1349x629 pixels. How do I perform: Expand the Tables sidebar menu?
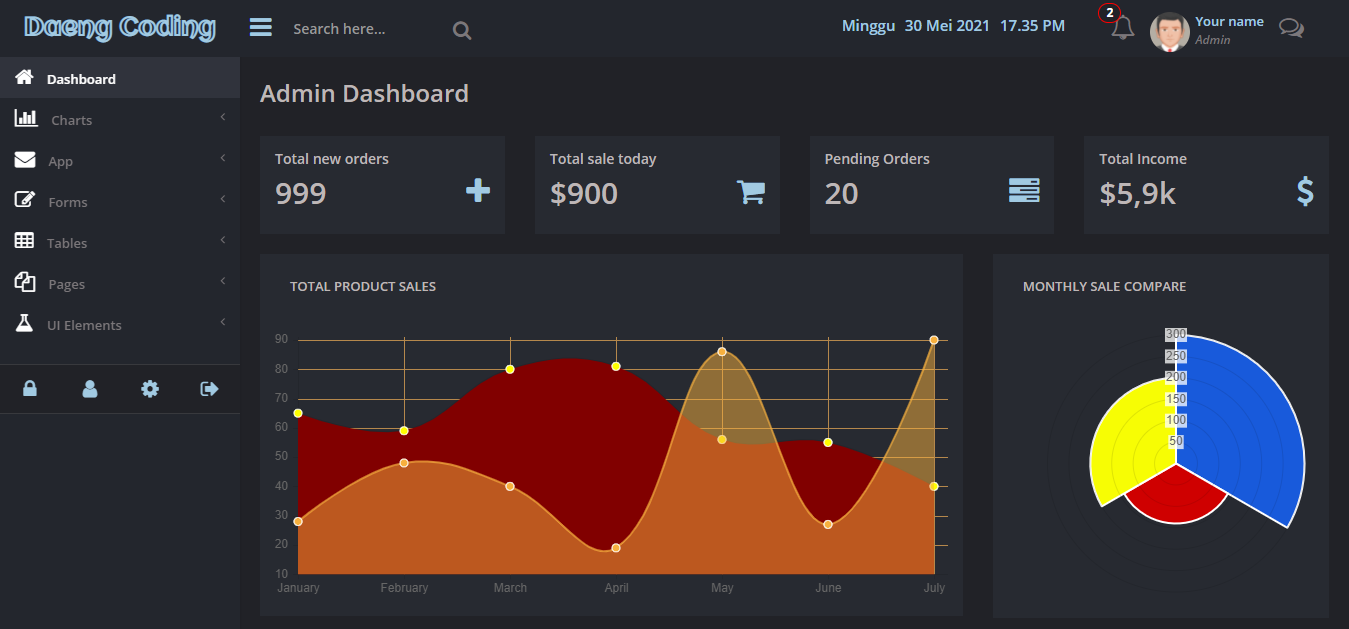pos(66,242)
